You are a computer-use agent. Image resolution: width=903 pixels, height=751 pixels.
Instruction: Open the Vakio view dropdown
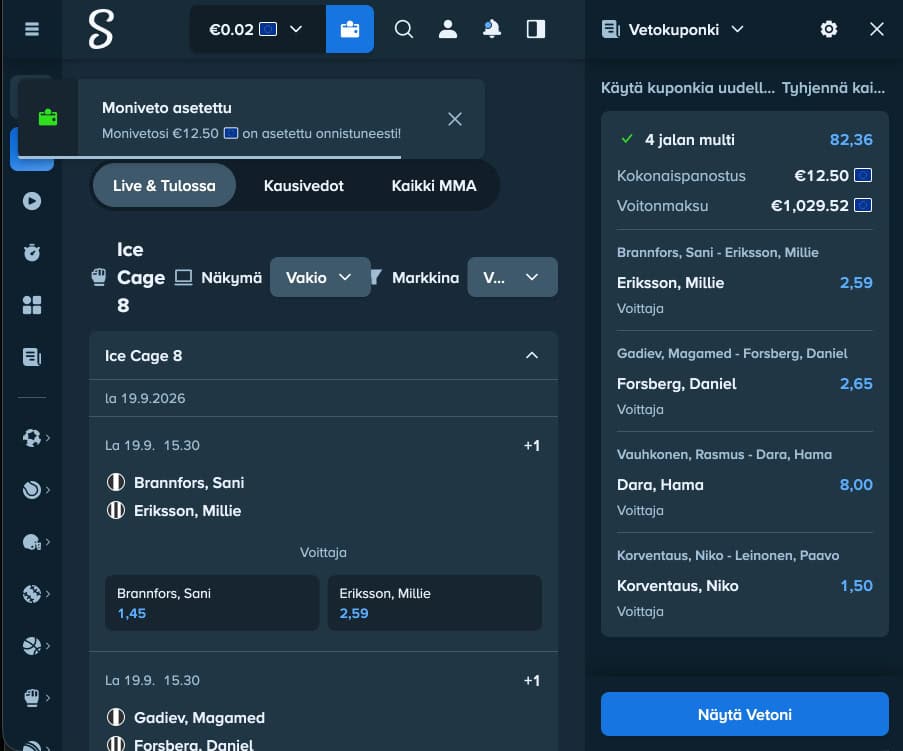tap(320, 277)
